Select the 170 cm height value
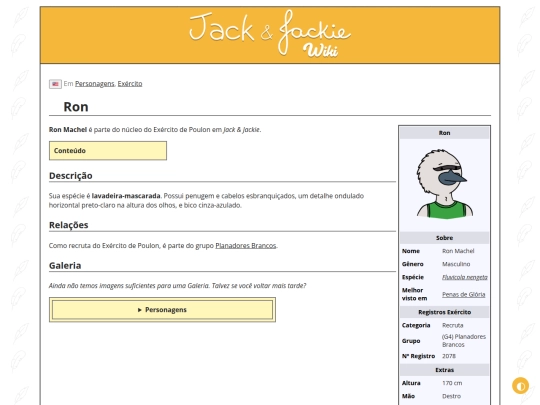 point(452,383)
